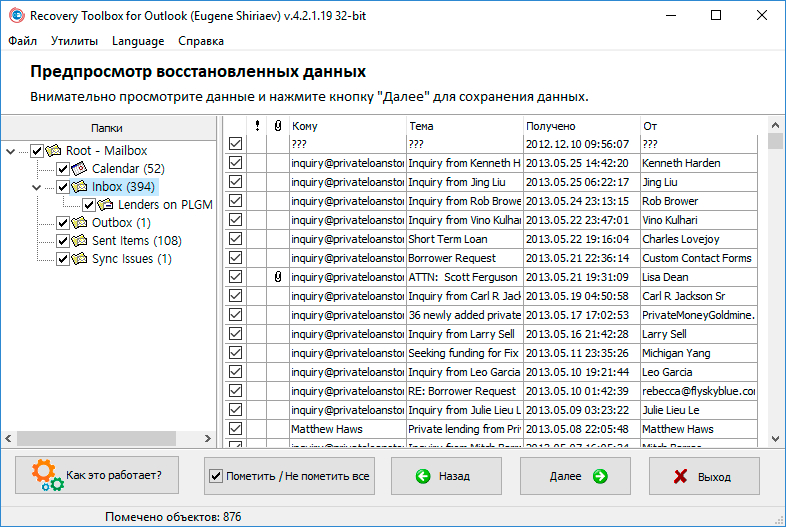Click the status text 'Помечено объектов: 876'
The image size is (786, 527).
[173, 516]
